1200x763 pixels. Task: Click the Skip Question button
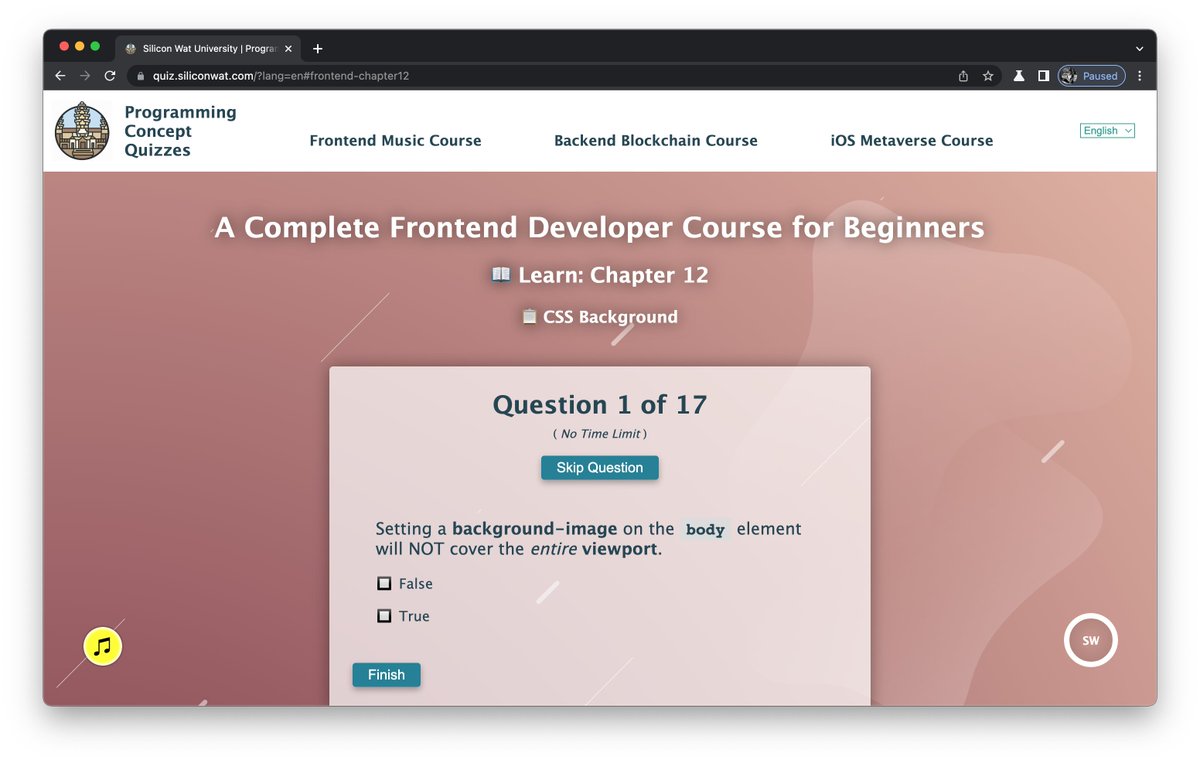(x=600, y=468)
